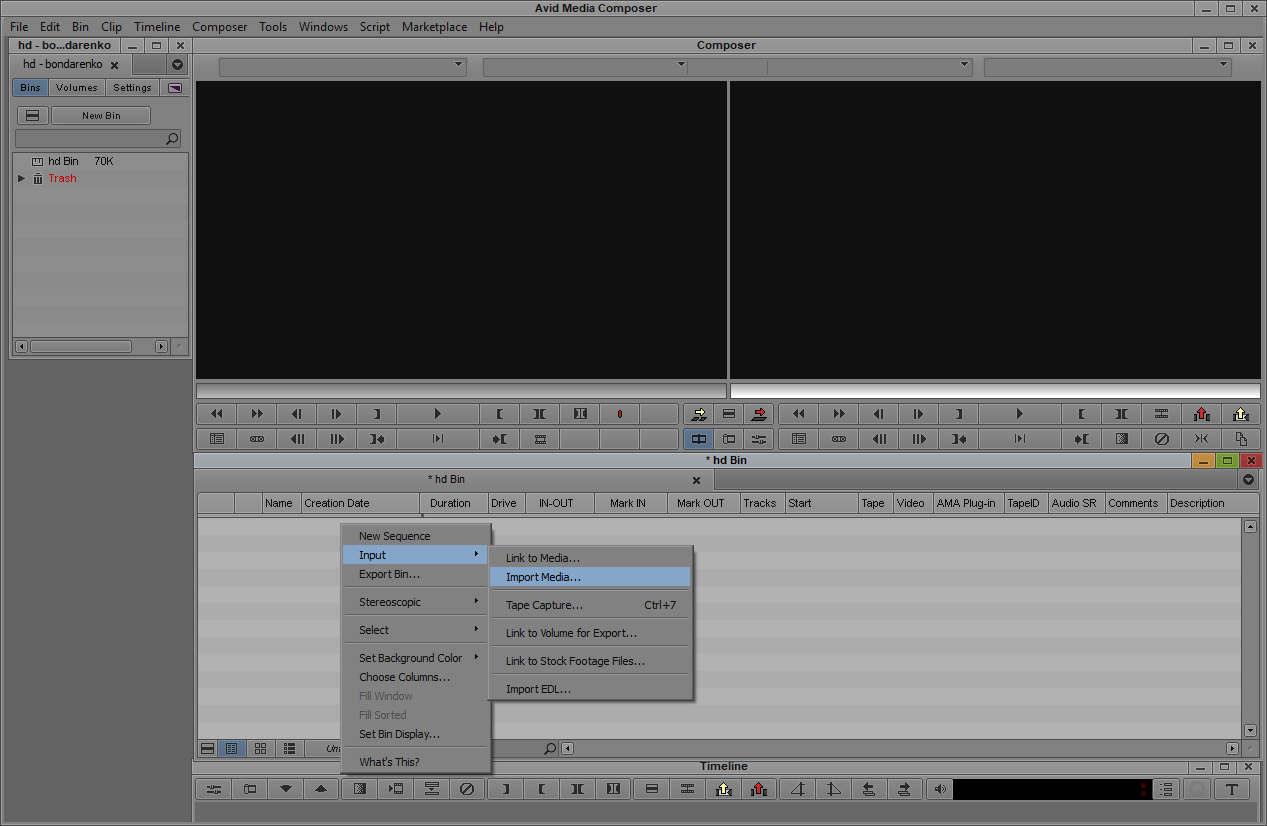Toggle Effect mode button in Composer
1267x826 pixels.
click(760, 439)
